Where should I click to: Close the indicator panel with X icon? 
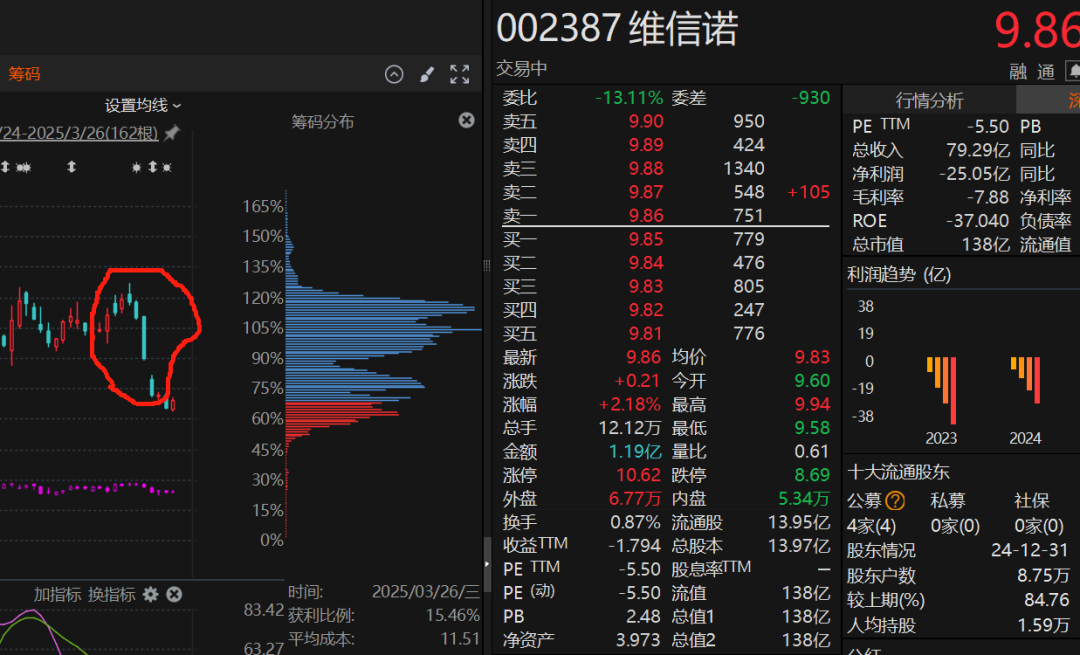click(x=174, y=594)
